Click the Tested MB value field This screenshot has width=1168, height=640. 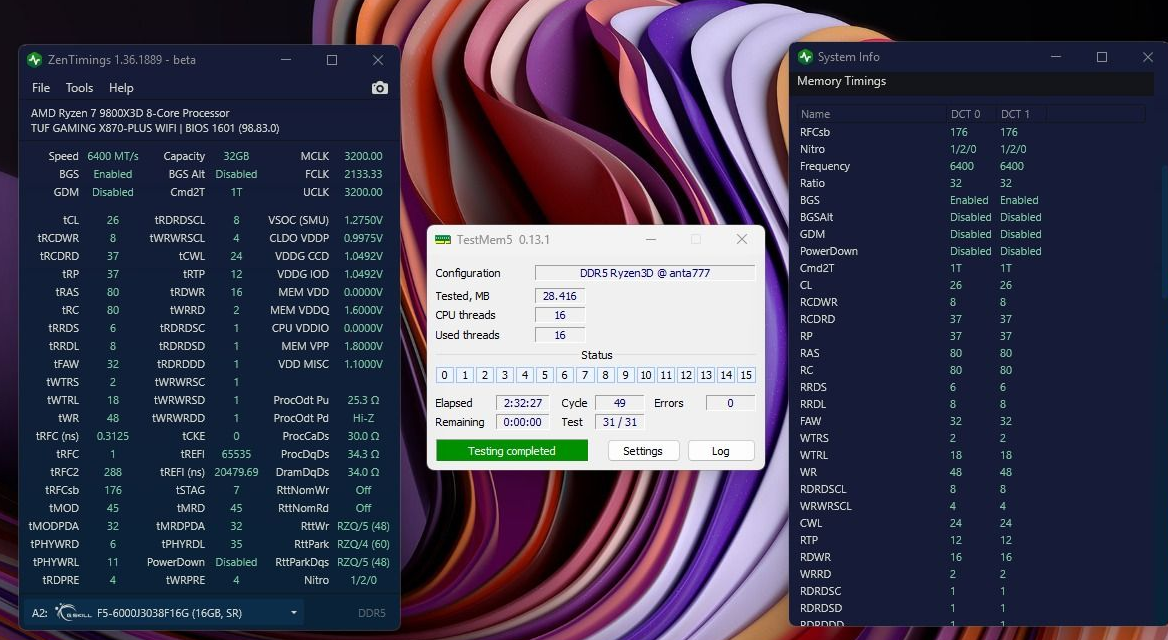(x=560, y=296)
